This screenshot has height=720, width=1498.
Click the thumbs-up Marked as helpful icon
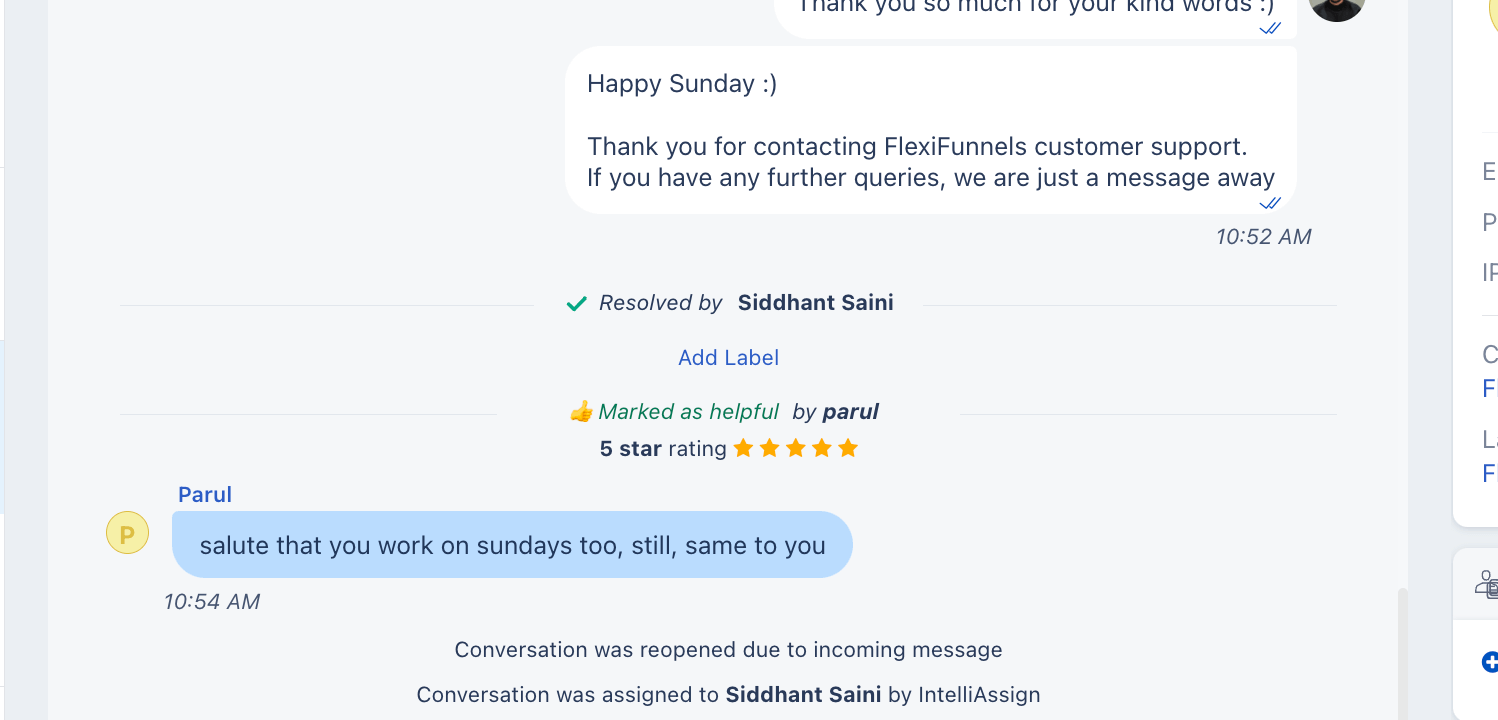click(581, 412)
